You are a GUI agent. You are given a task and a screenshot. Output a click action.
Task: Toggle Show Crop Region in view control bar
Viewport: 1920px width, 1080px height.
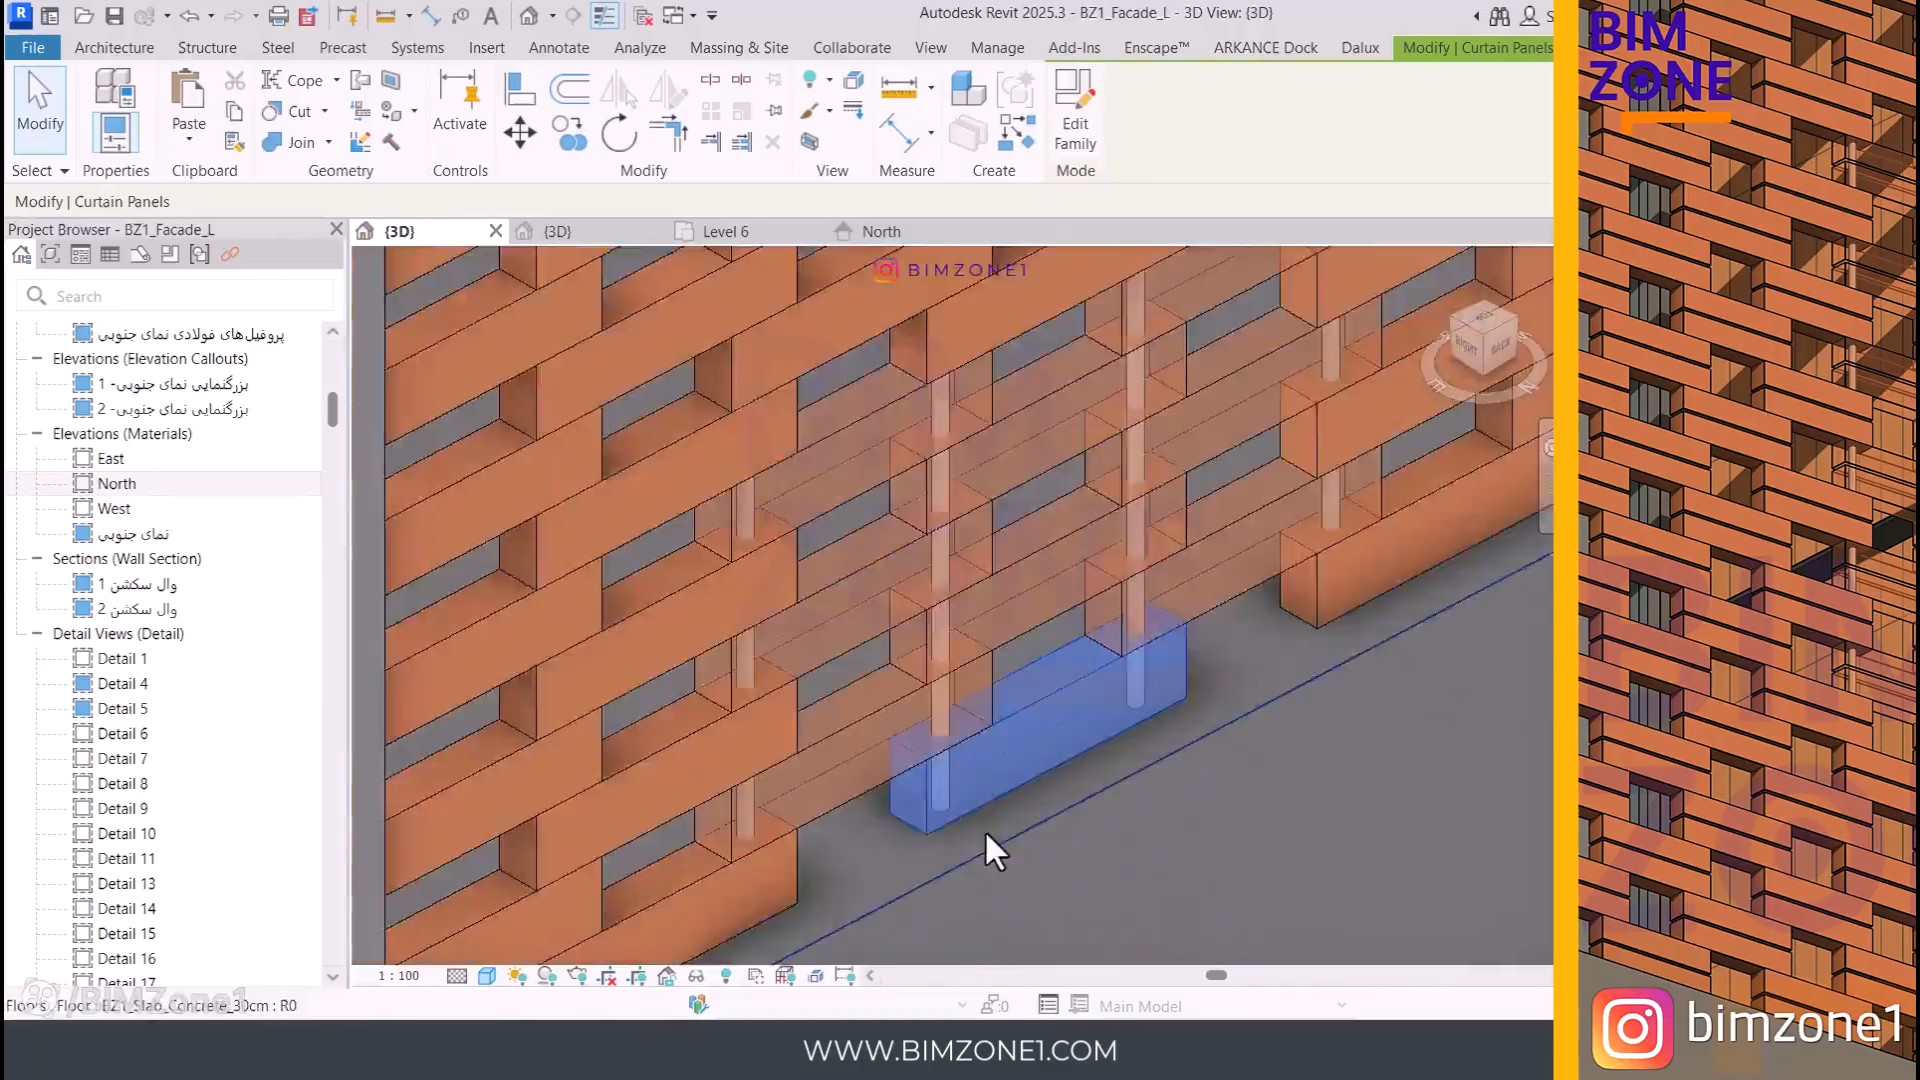[x=636, y=976]
